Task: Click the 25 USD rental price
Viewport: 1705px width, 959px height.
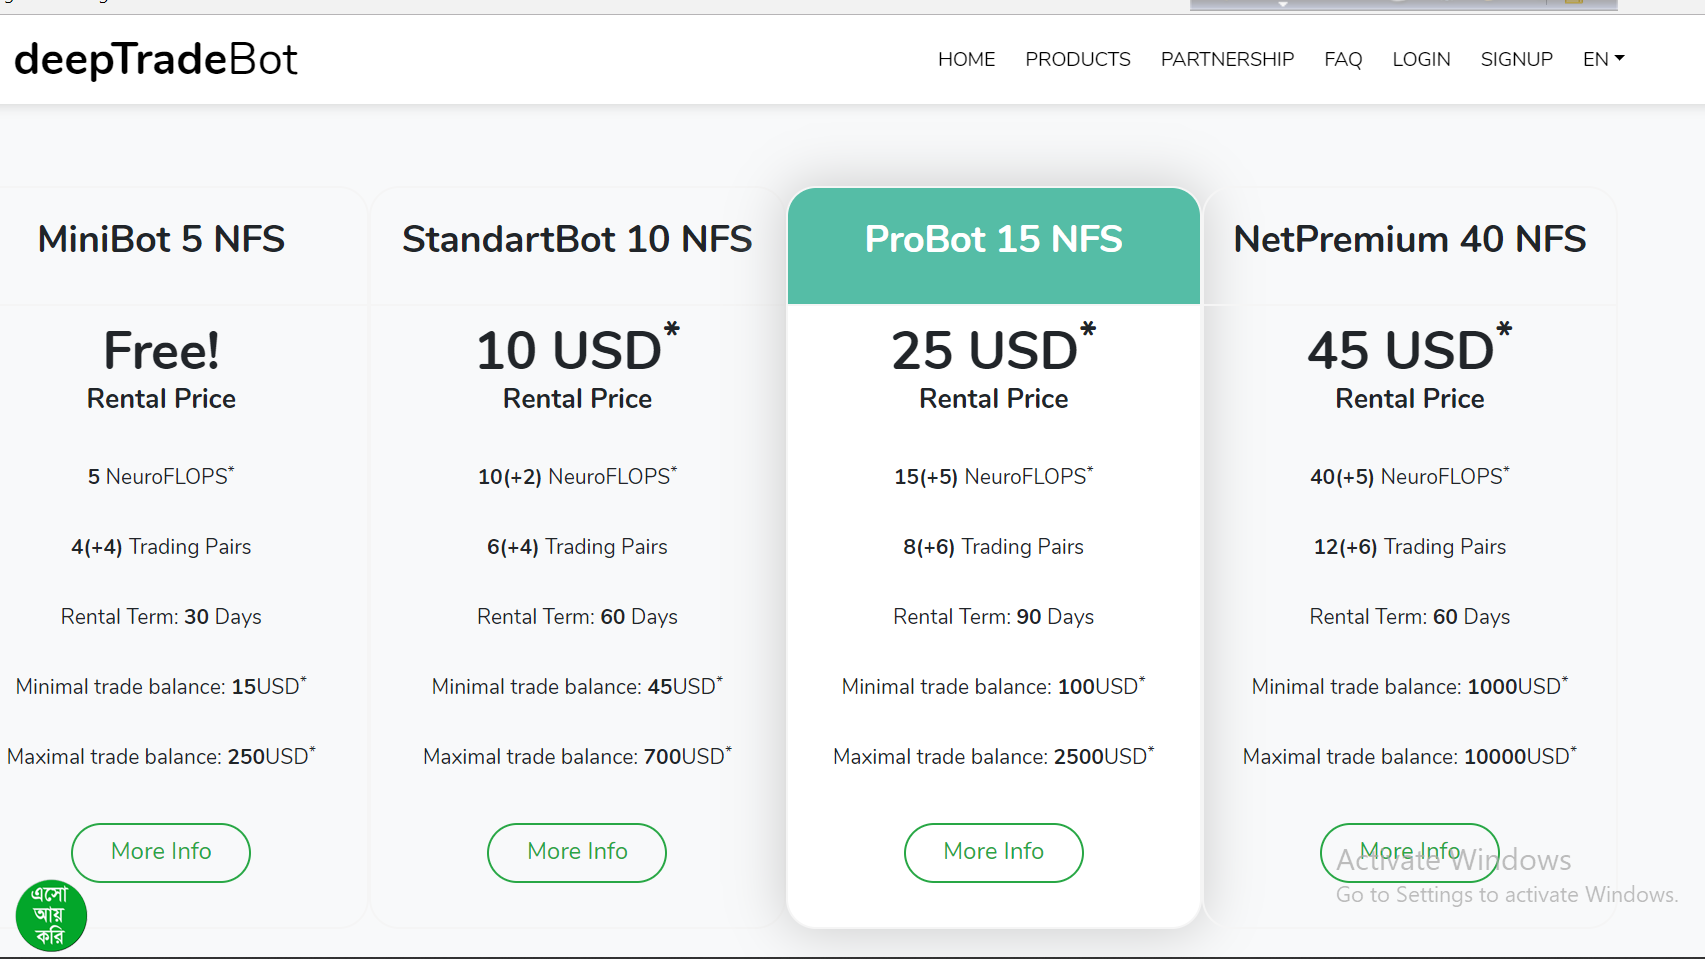Action: pos(985,351)
